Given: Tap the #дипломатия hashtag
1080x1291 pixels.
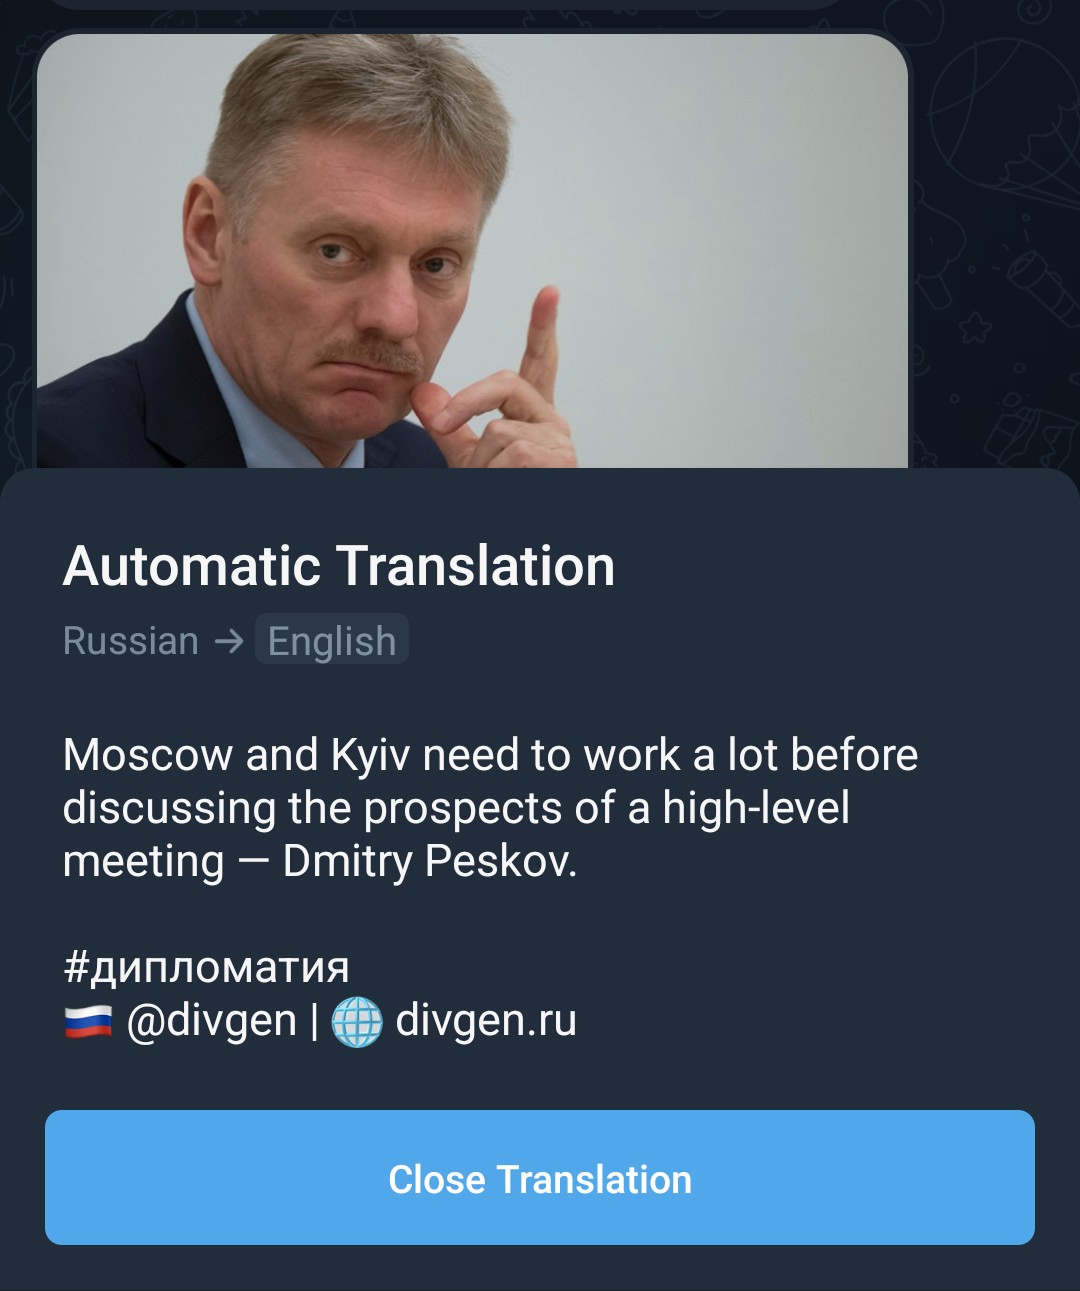Looking at the screenshot, I should click(206, 967).
